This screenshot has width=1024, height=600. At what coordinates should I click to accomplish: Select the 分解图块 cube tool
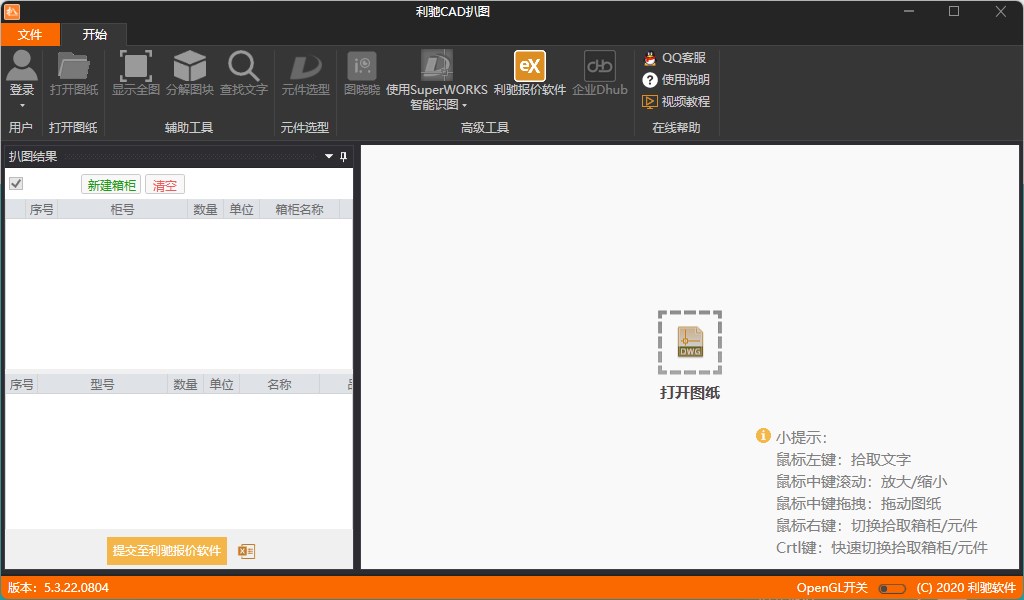tap(190, 67)
